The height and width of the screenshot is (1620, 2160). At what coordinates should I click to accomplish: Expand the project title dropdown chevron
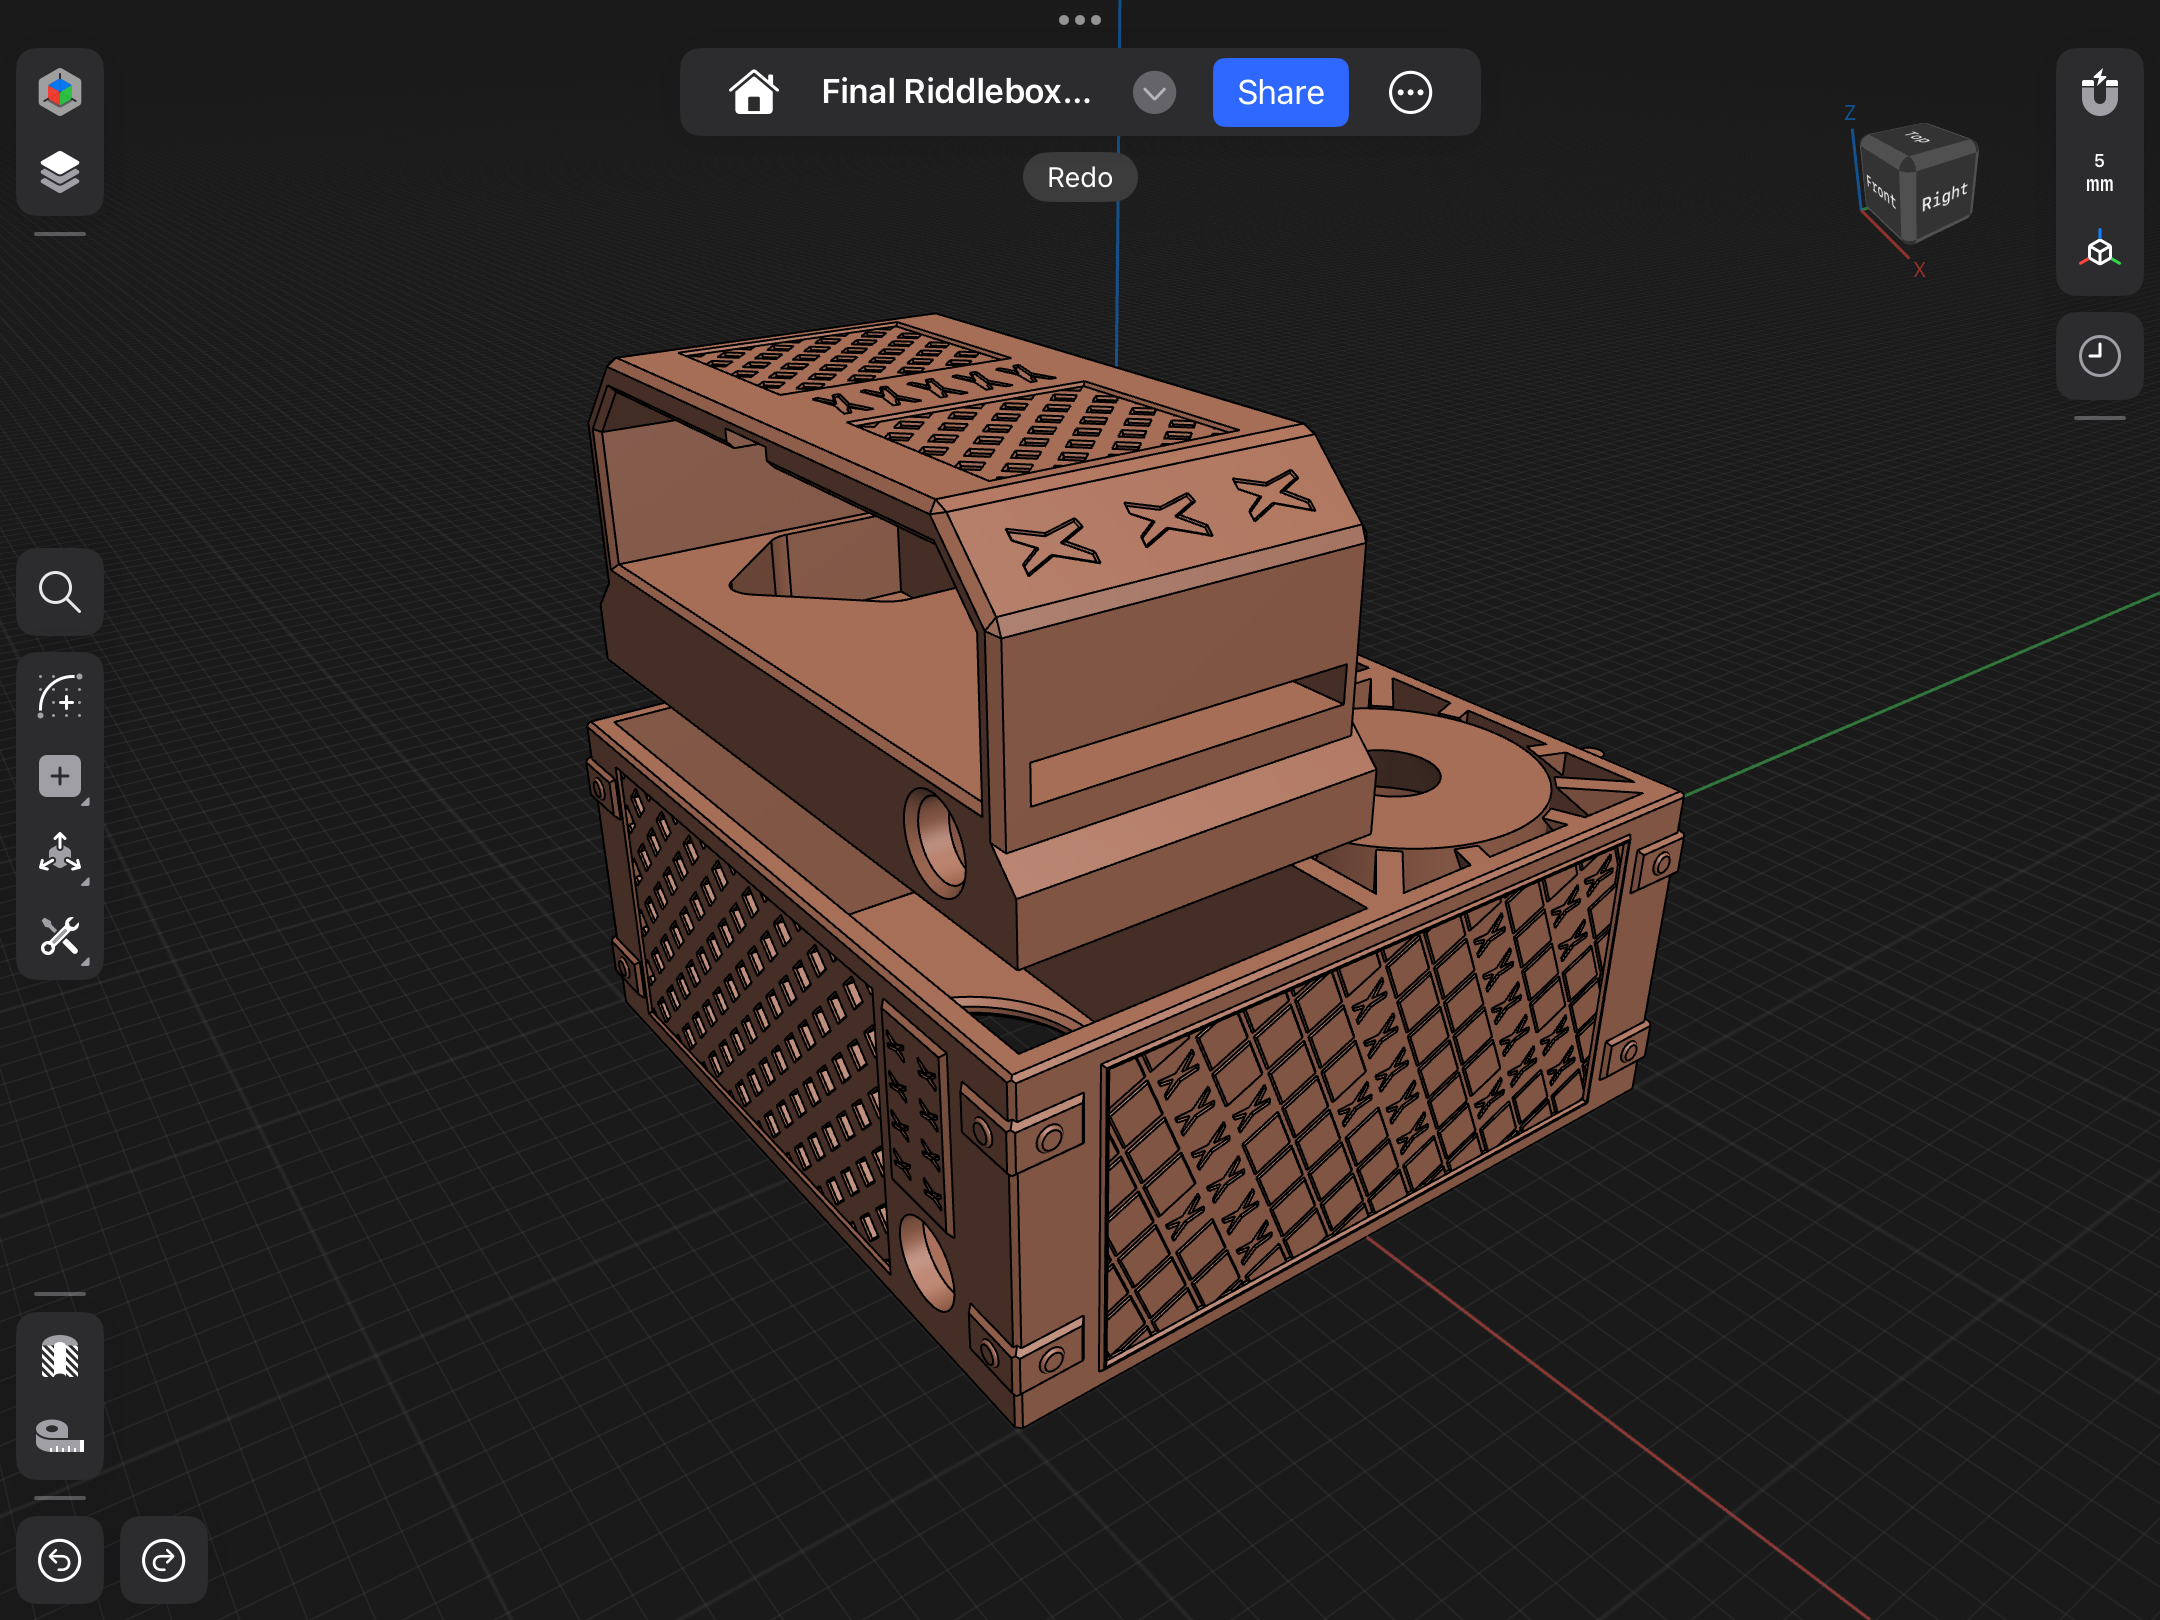pos(1154,93)
